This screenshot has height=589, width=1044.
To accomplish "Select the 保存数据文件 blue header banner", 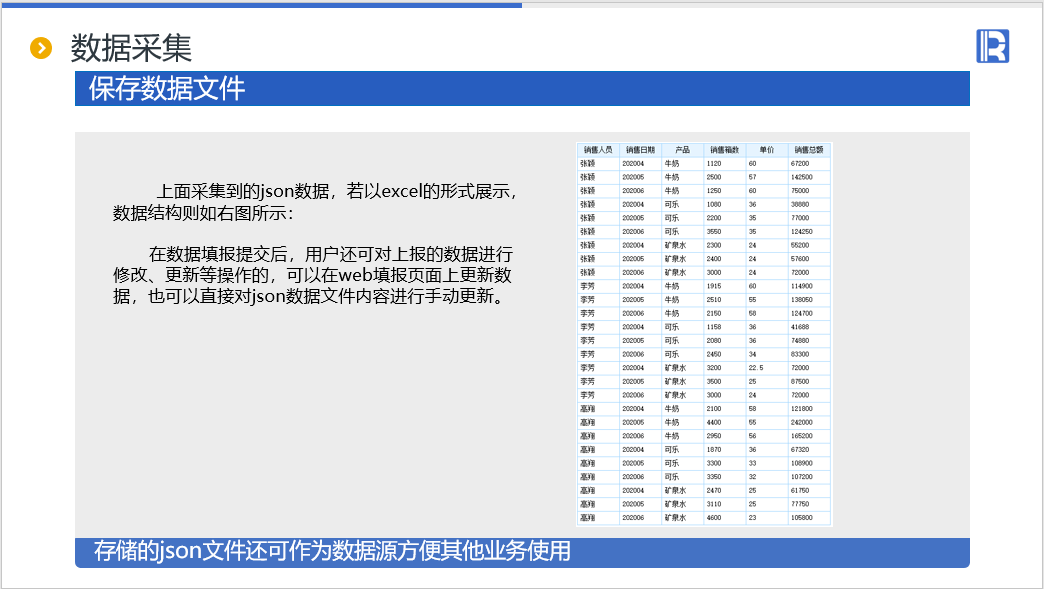I will tap(522, 89).
